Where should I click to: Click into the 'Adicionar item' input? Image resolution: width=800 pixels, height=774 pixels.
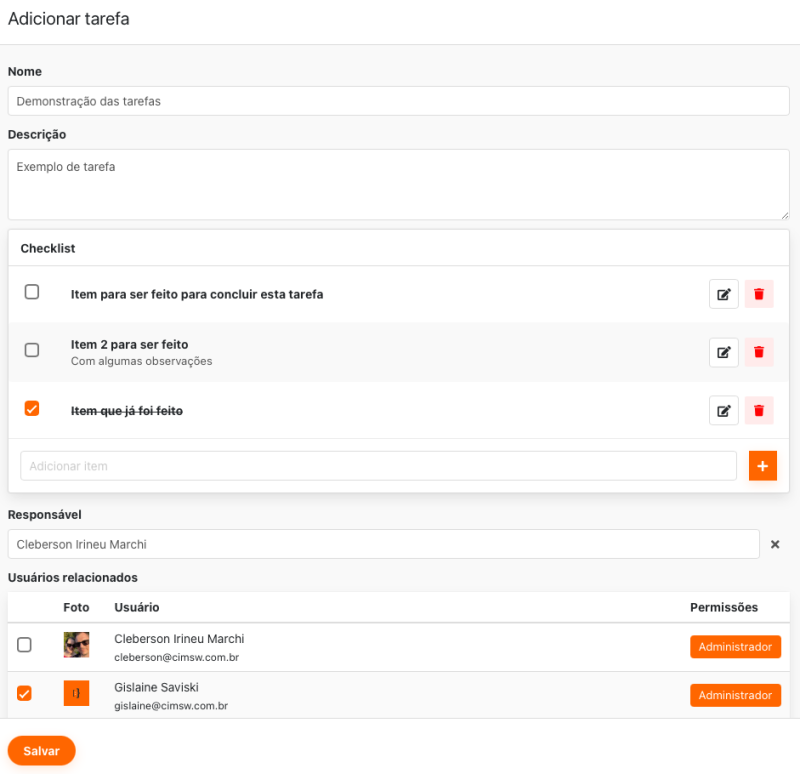pos(378,466)
